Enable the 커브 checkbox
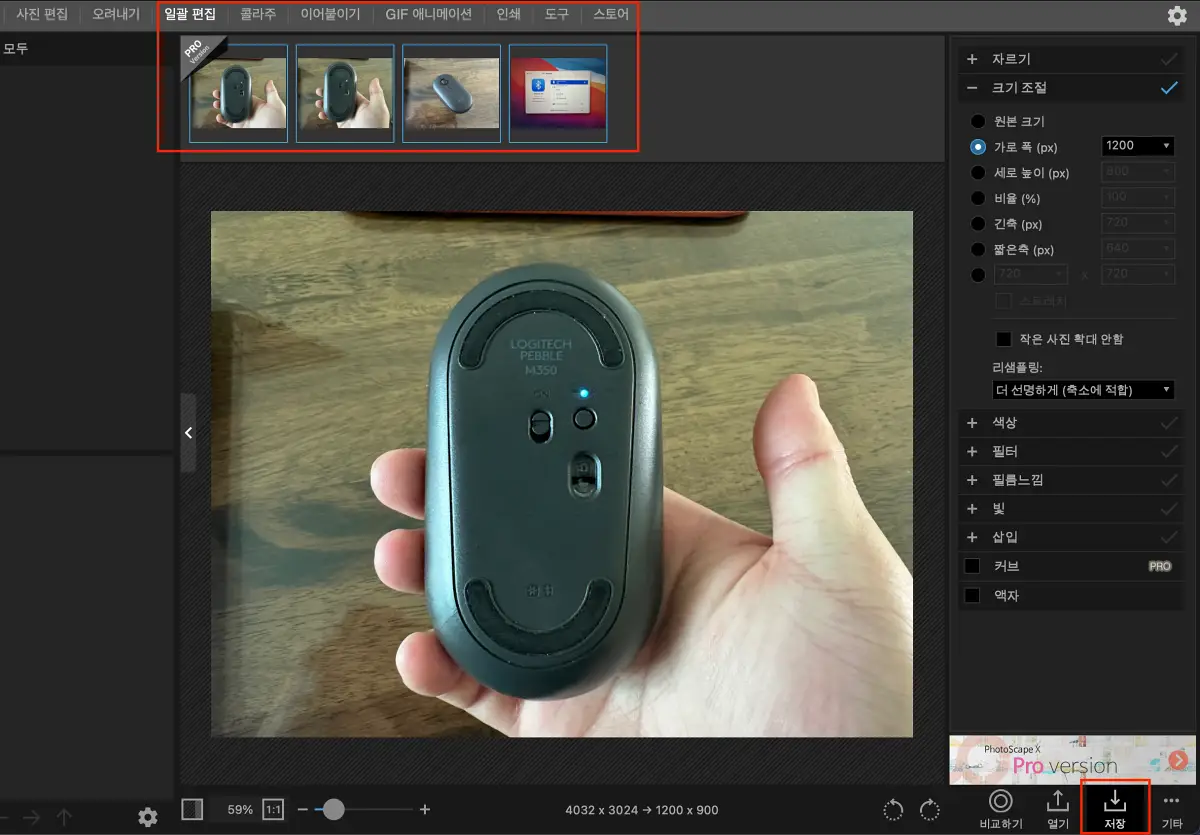Screen dimensions: 1200x835 972,566
